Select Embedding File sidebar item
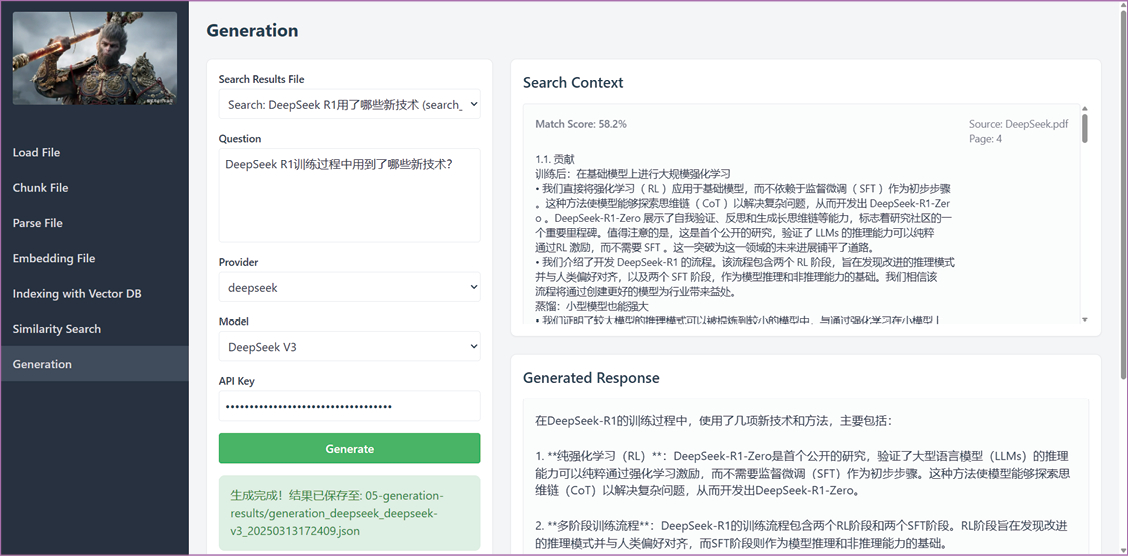Viewport: 1128px width, 556px height. pyautogui.click(x=54, y=258)
